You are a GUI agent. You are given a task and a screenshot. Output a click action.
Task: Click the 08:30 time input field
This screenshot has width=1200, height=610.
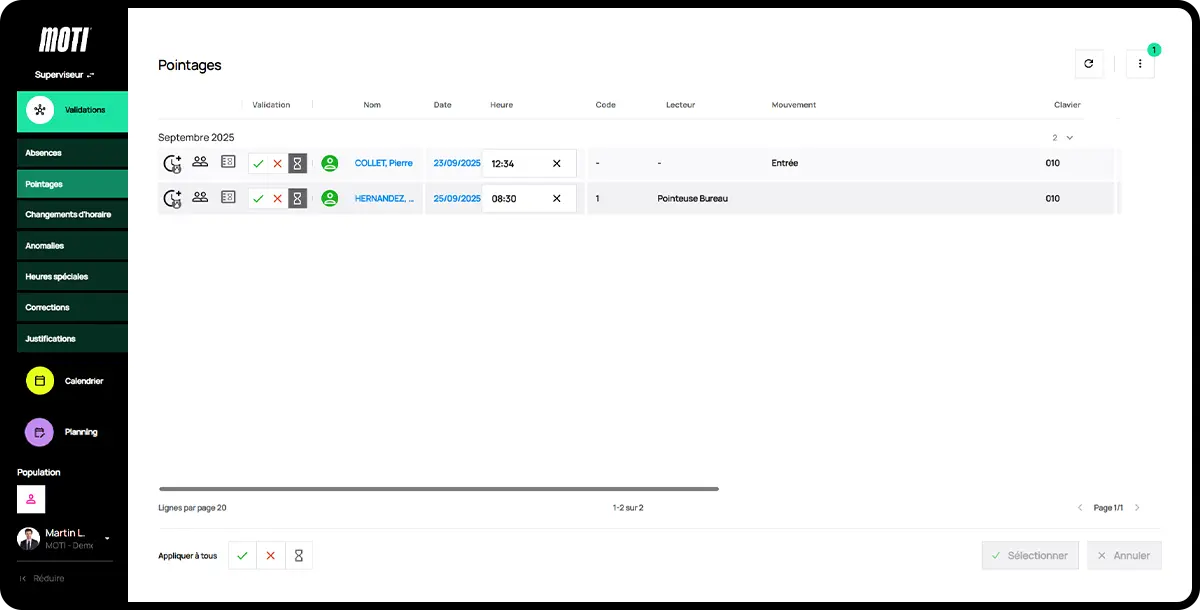(515, 198)
